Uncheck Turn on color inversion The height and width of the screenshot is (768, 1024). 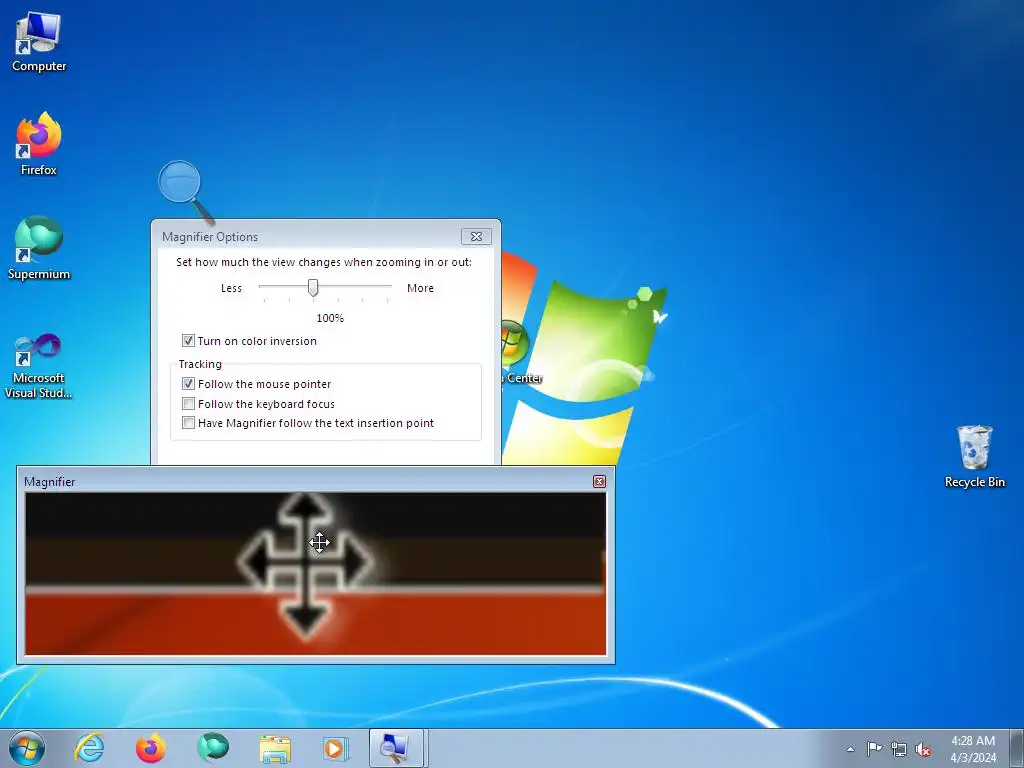pos(188,341)
